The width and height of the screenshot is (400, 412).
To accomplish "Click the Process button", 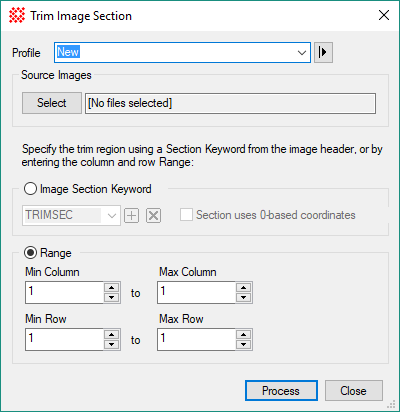I will point(281,391).
